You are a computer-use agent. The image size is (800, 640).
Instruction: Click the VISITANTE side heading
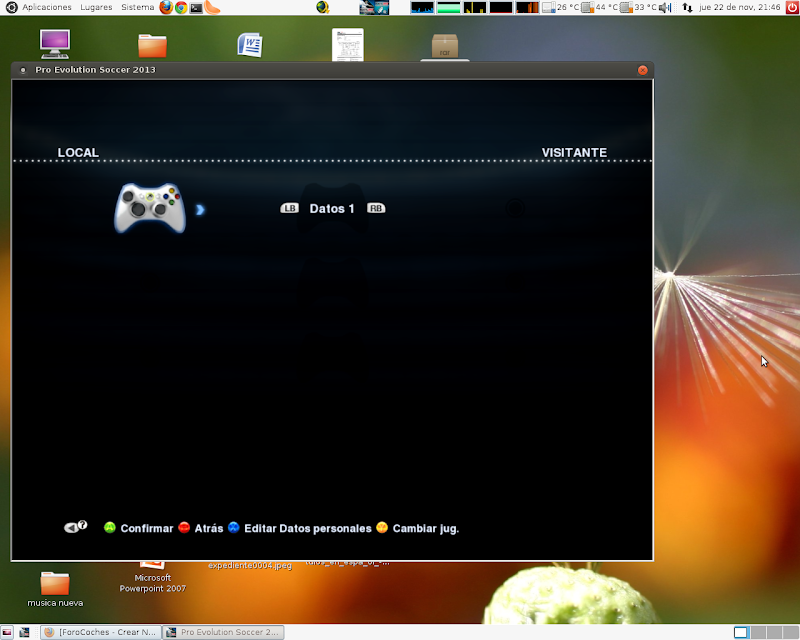[x=574, y=153]
